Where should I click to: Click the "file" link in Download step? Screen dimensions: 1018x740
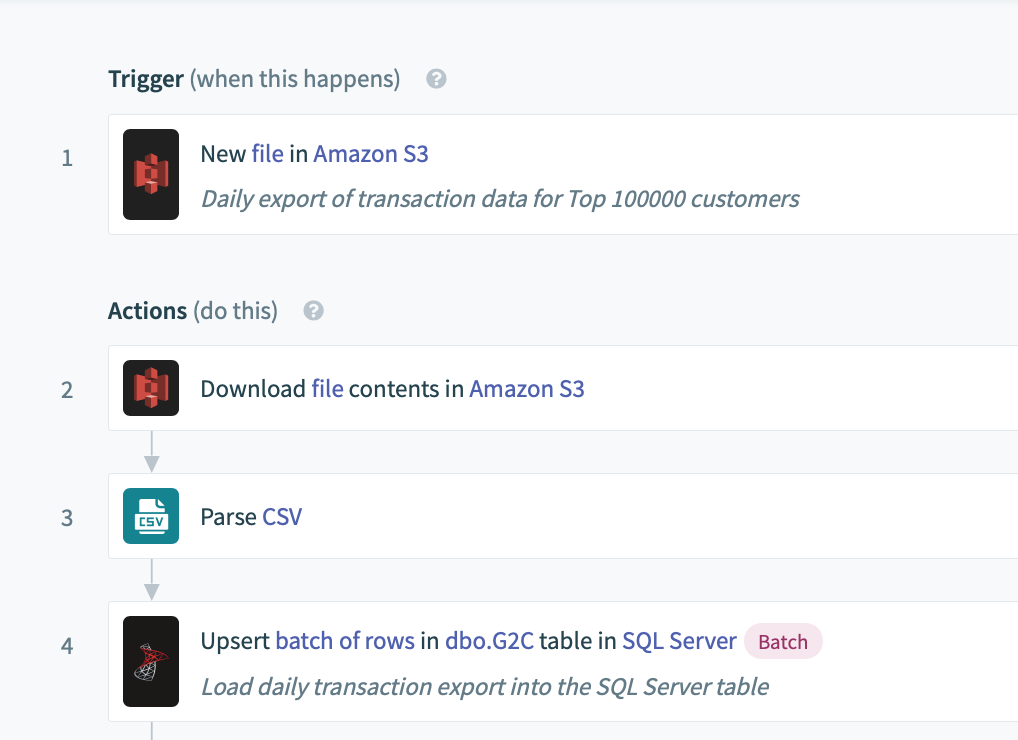[x=327, y=389]
